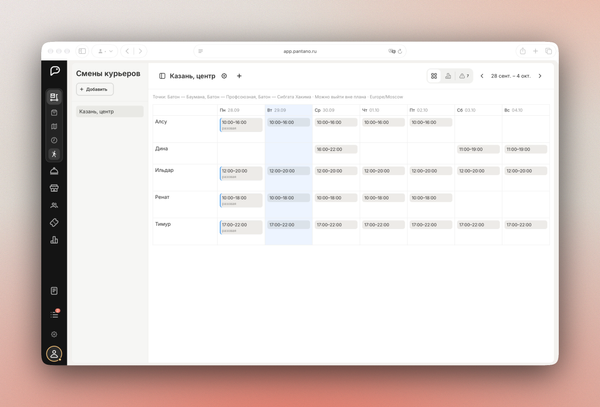Click the courier name Дина
The width and height of the screenshot is (600, 407).
point(161,148)
